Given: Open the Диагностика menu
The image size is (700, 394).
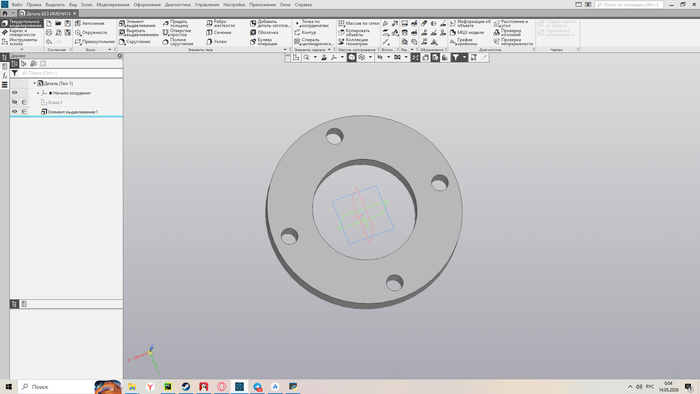Looking at the screenshot, I should [178, 4].
